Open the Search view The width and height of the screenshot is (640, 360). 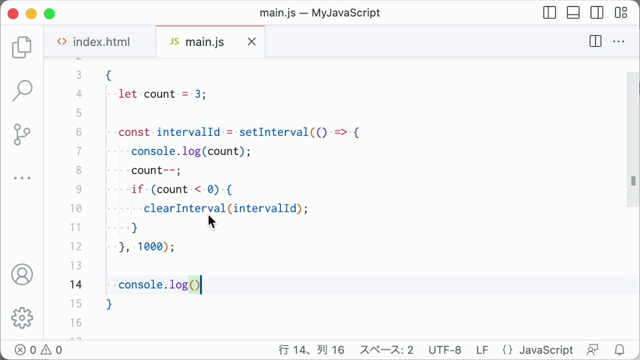tap(22, 90)
